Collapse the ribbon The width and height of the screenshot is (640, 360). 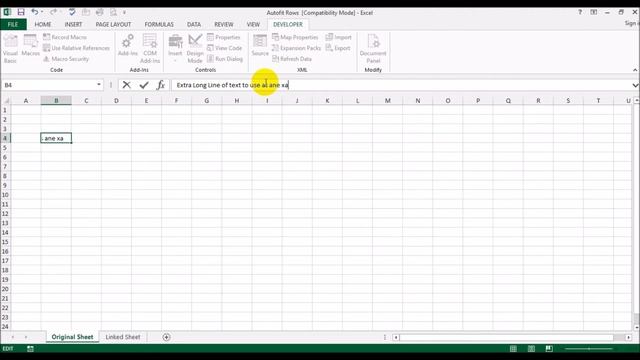coord(635,70)
